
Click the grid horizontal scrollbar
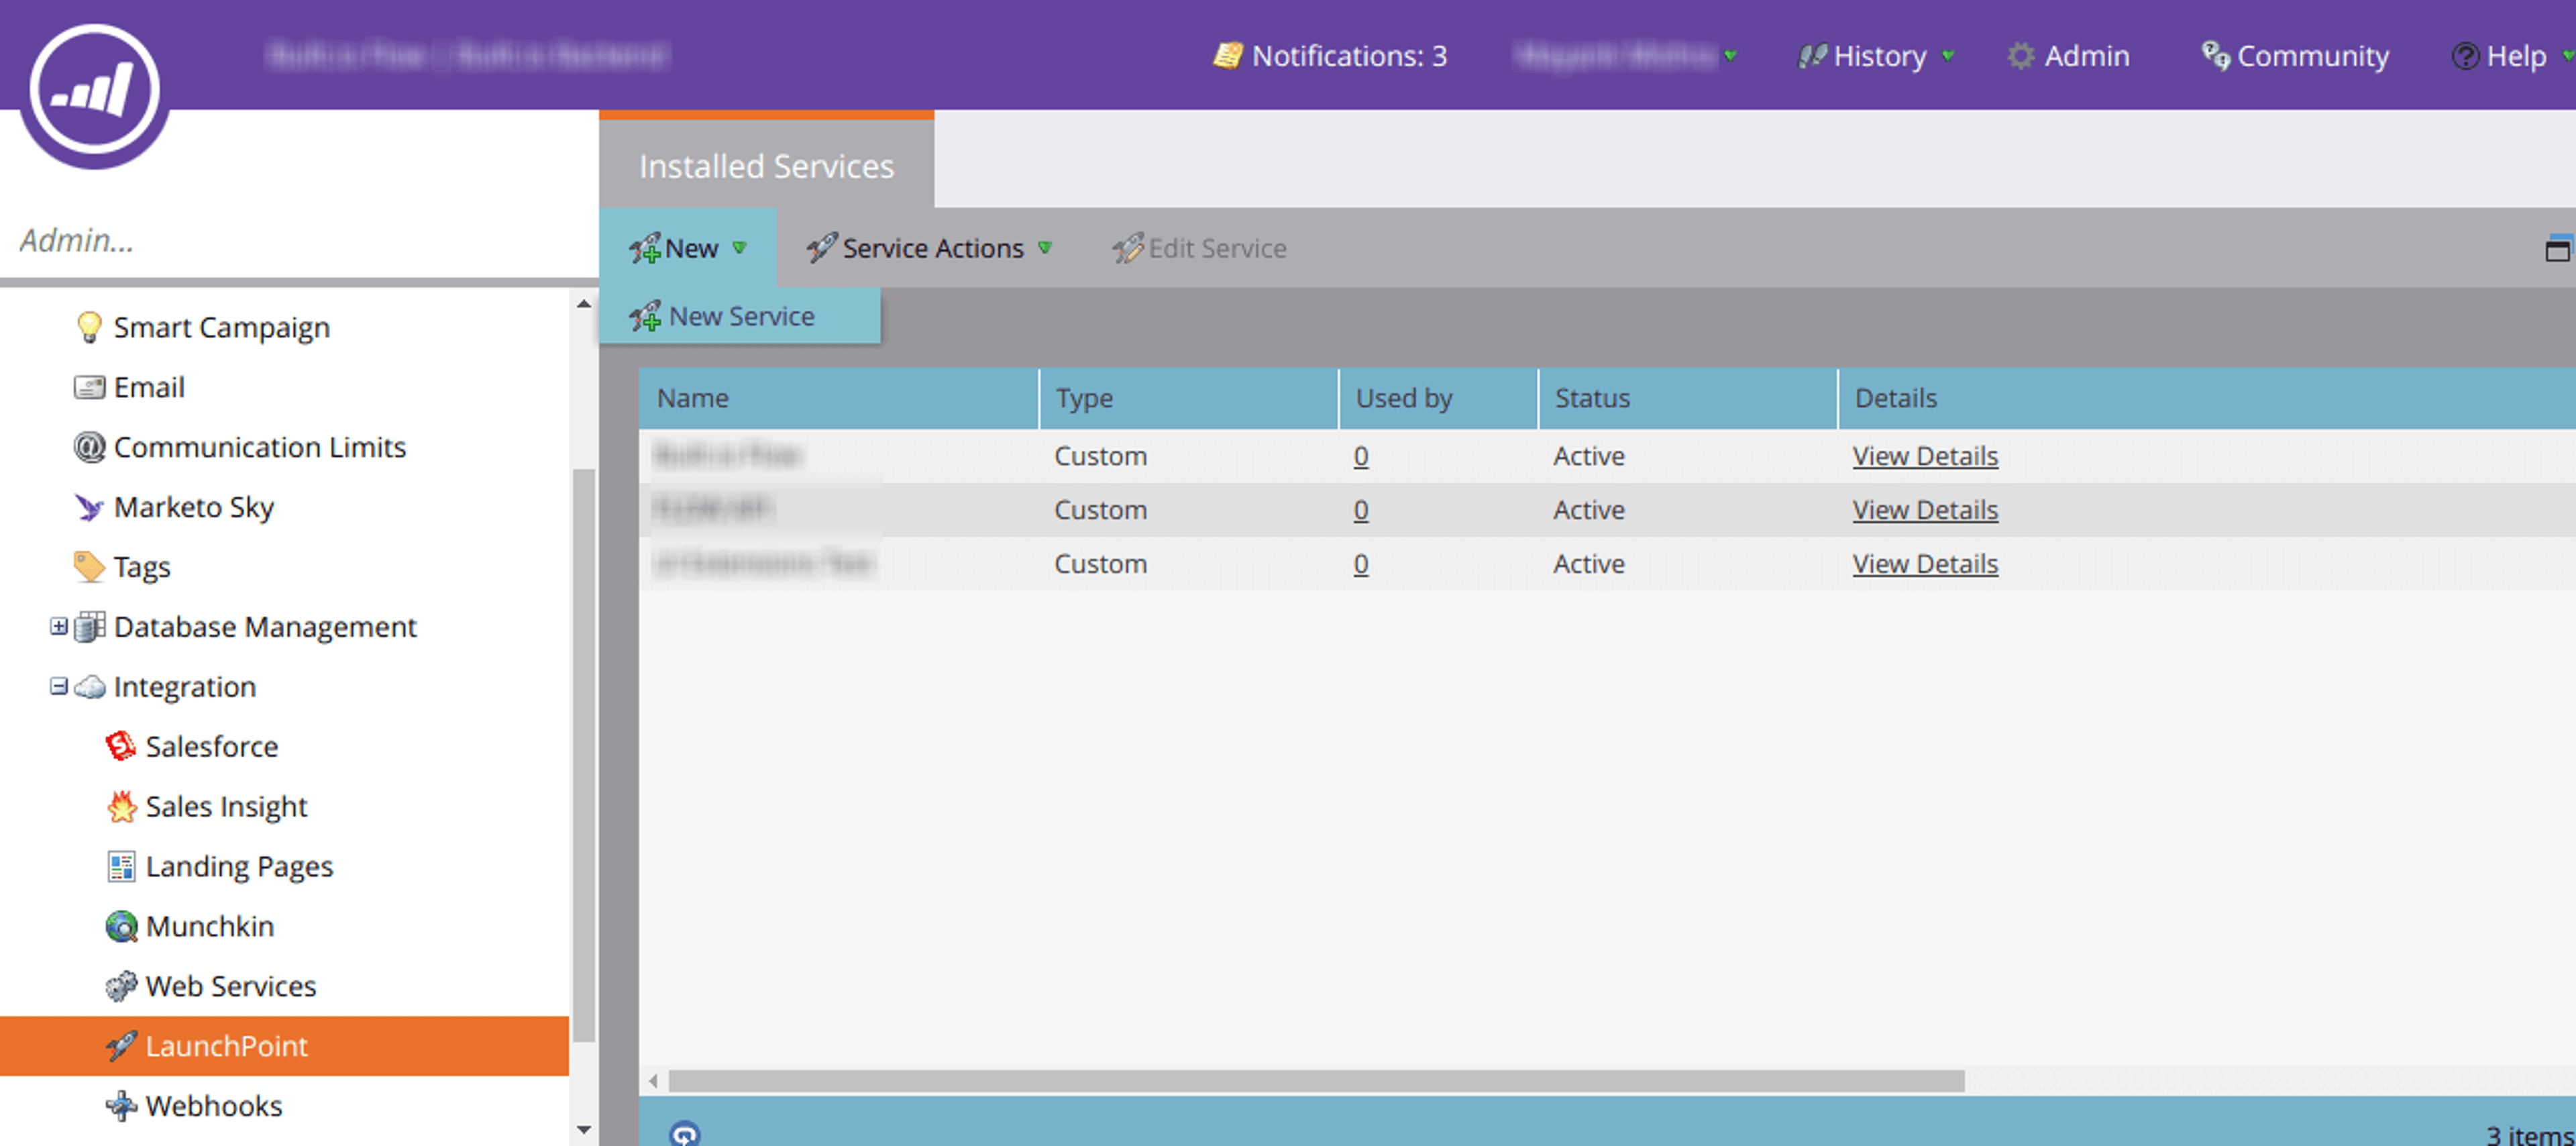[x=1316, y=1081]
